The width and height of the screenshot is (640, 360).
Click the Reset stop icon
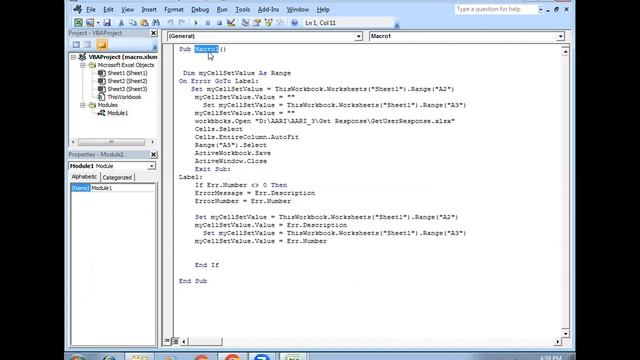(x=219, y=23)
